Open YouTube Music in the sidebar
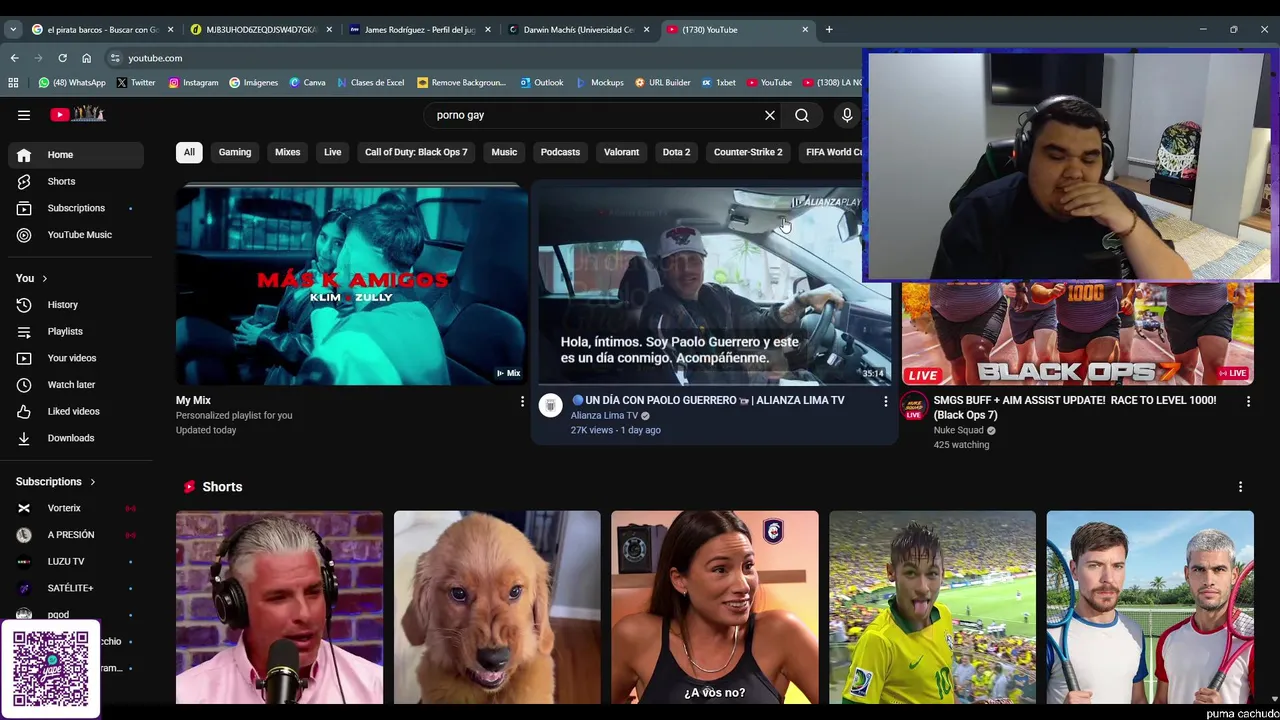The width and height of the screenshot is (1280, 720). (x=76, y=235)
